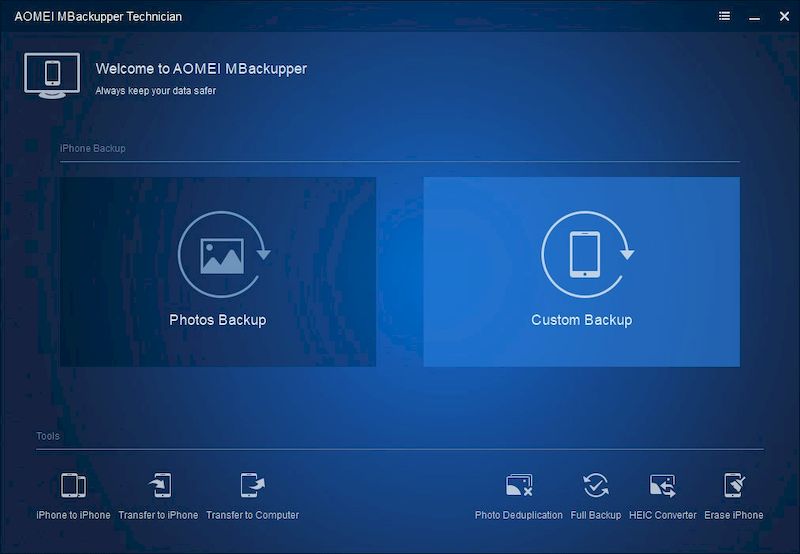Open the Erase iPhone tool icon
Image resolution: width=800 pixels, height=554 pixels.
pos(734,485)
